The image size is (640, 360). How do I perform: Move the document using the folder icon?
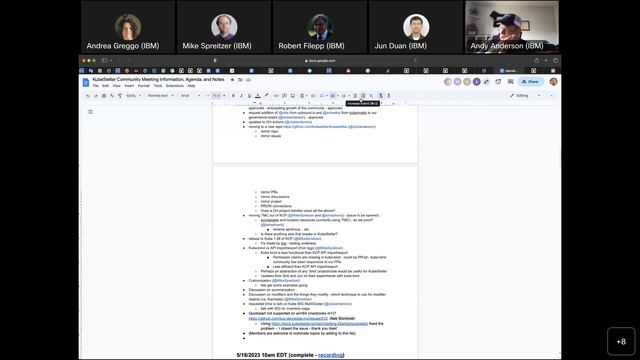tap(240, 80)
